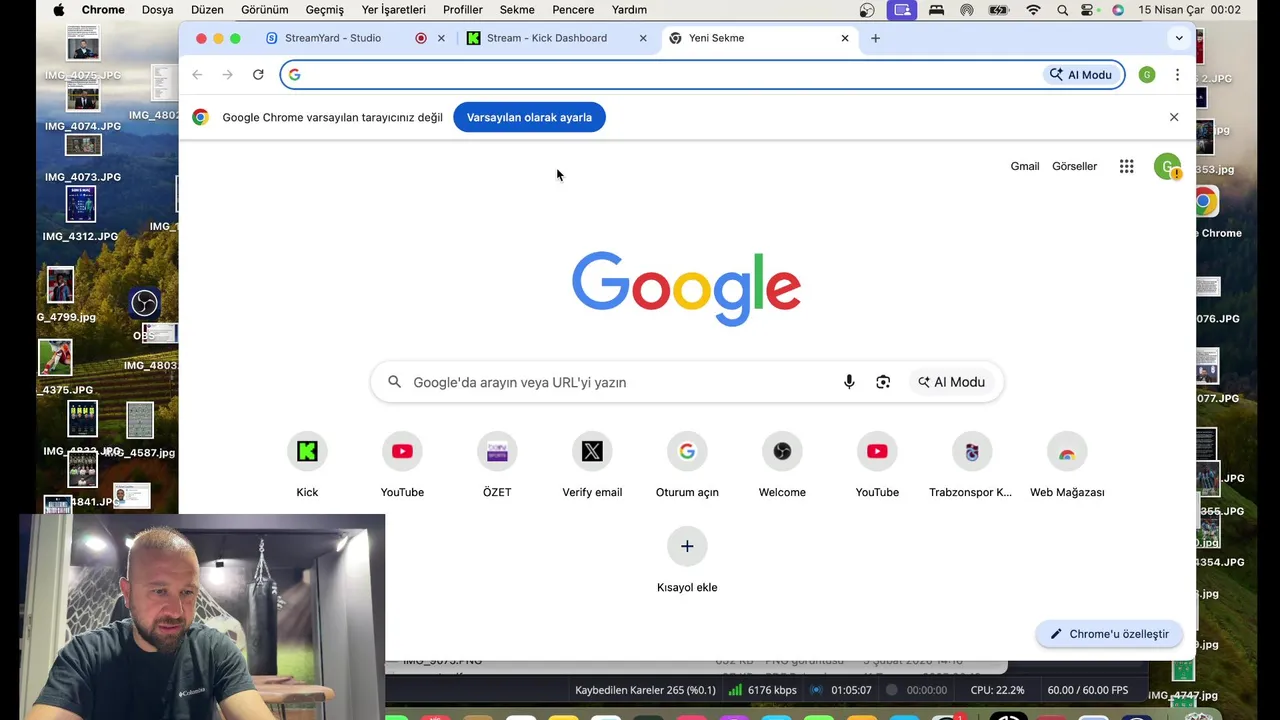1280x720 pixels.
Task: Open the tab search dropdown arrow
Action: [x=1179, y=38]
